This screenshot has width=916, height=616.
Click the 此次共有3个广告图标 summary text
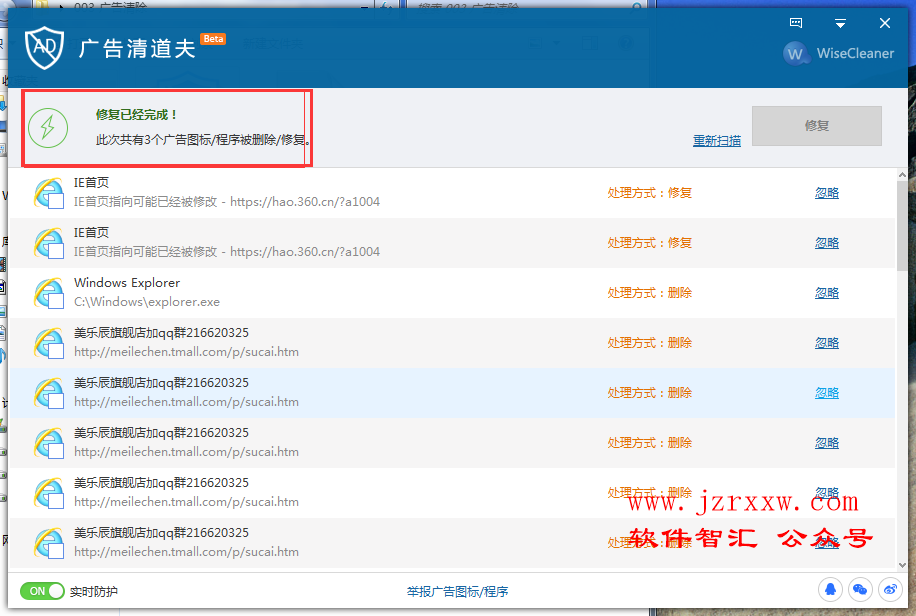coord(202,140)
